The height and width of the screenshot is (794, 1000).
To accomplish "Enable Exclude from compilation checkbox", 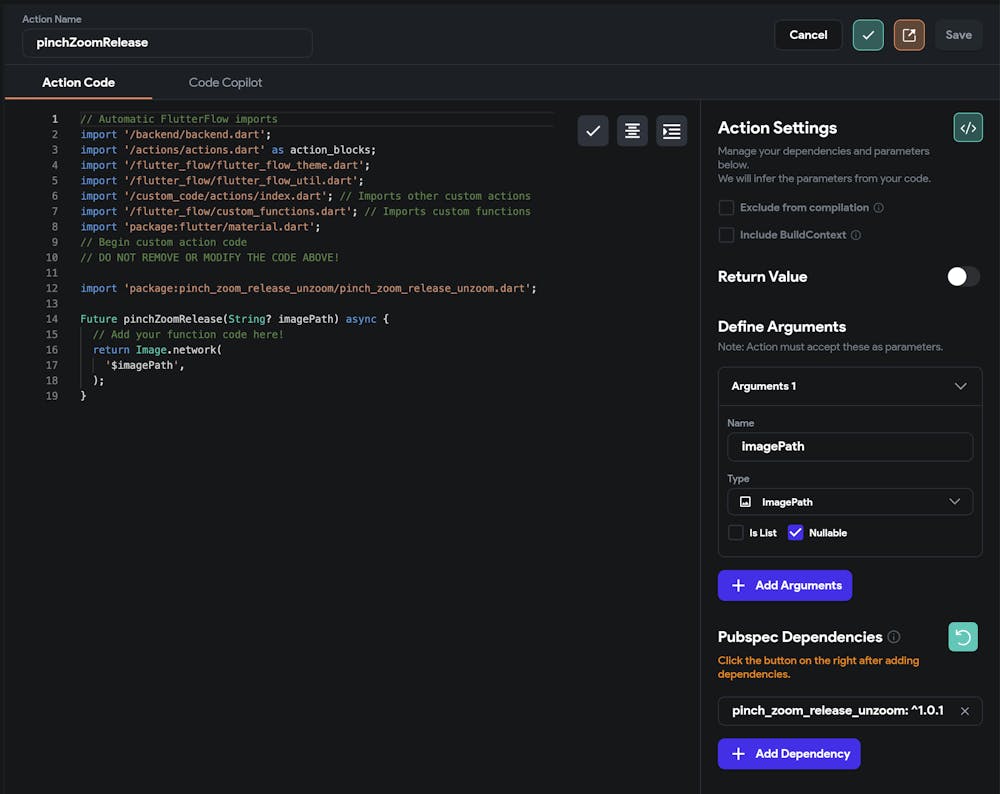I will [726, 208].
